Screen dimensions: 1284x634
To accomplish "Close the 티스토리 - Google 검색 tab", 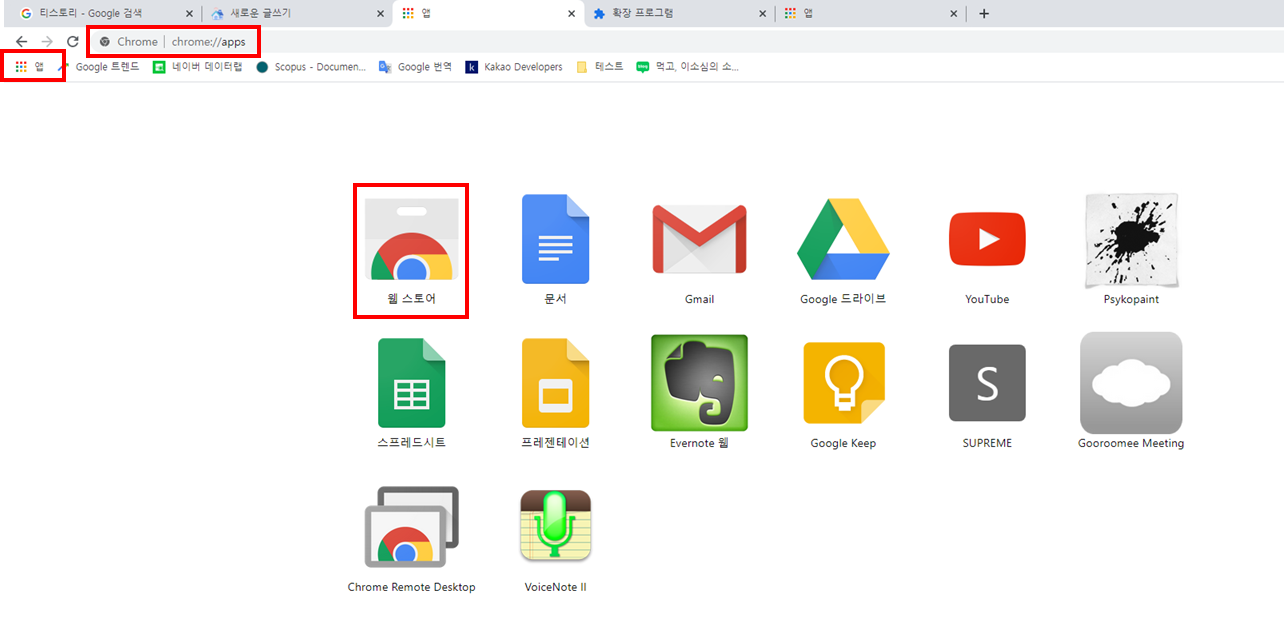I will [189, 14].
